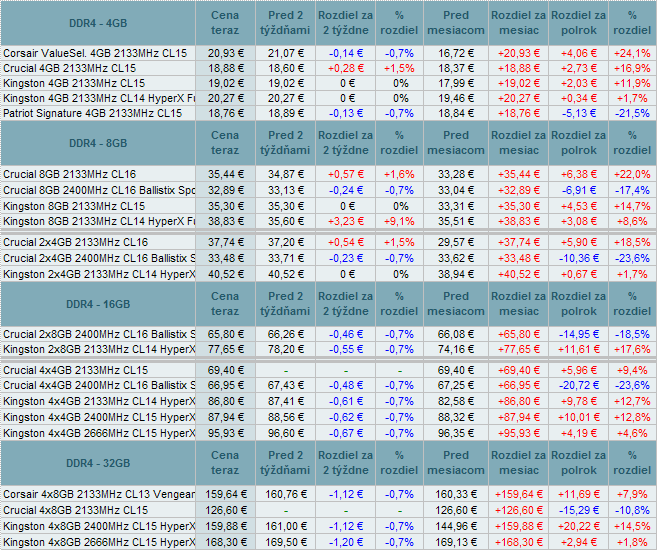Click Kingston 8GB CL14 HyperX current price "38,83 €"

tap(226, 221)
